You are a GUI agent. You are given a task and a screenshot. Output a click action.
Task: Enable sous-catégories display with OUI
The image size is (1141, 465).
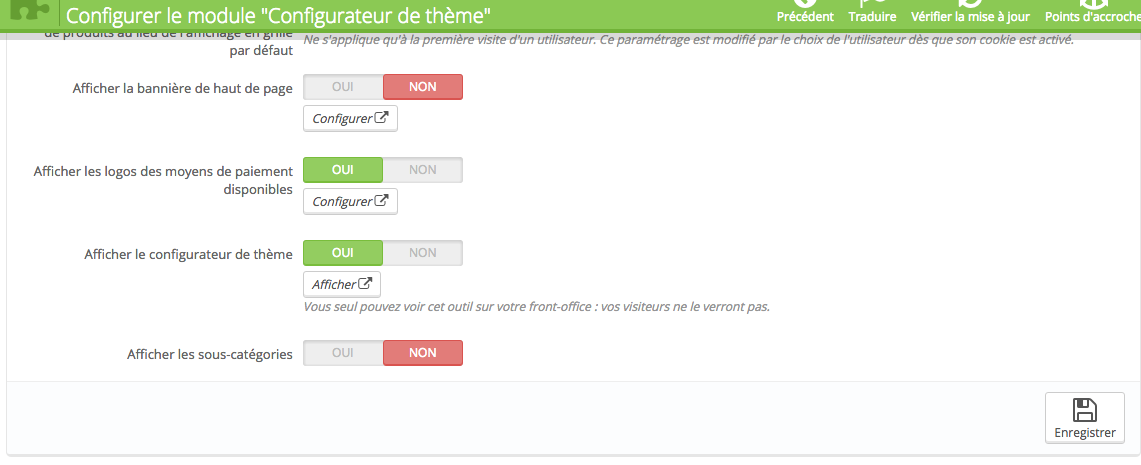click(x=343, y=353)
